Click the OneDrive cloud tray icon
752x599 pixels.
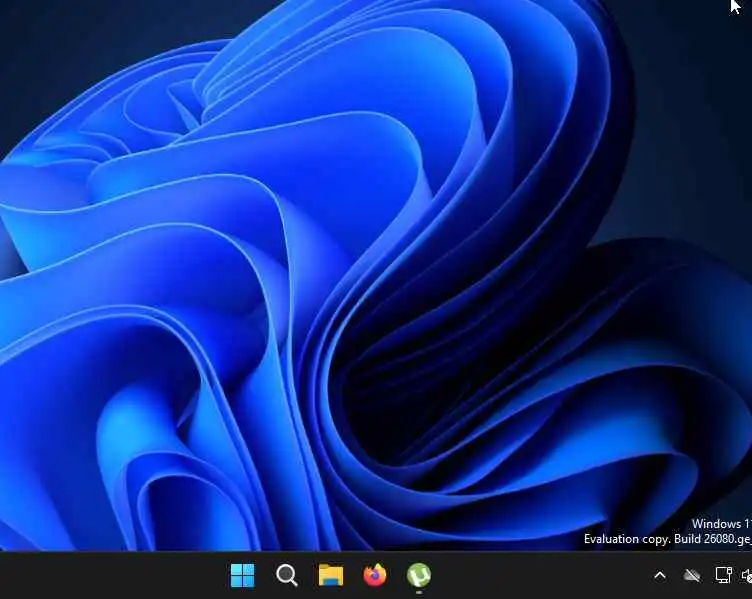pyautogui.click(x=692, y=575)
